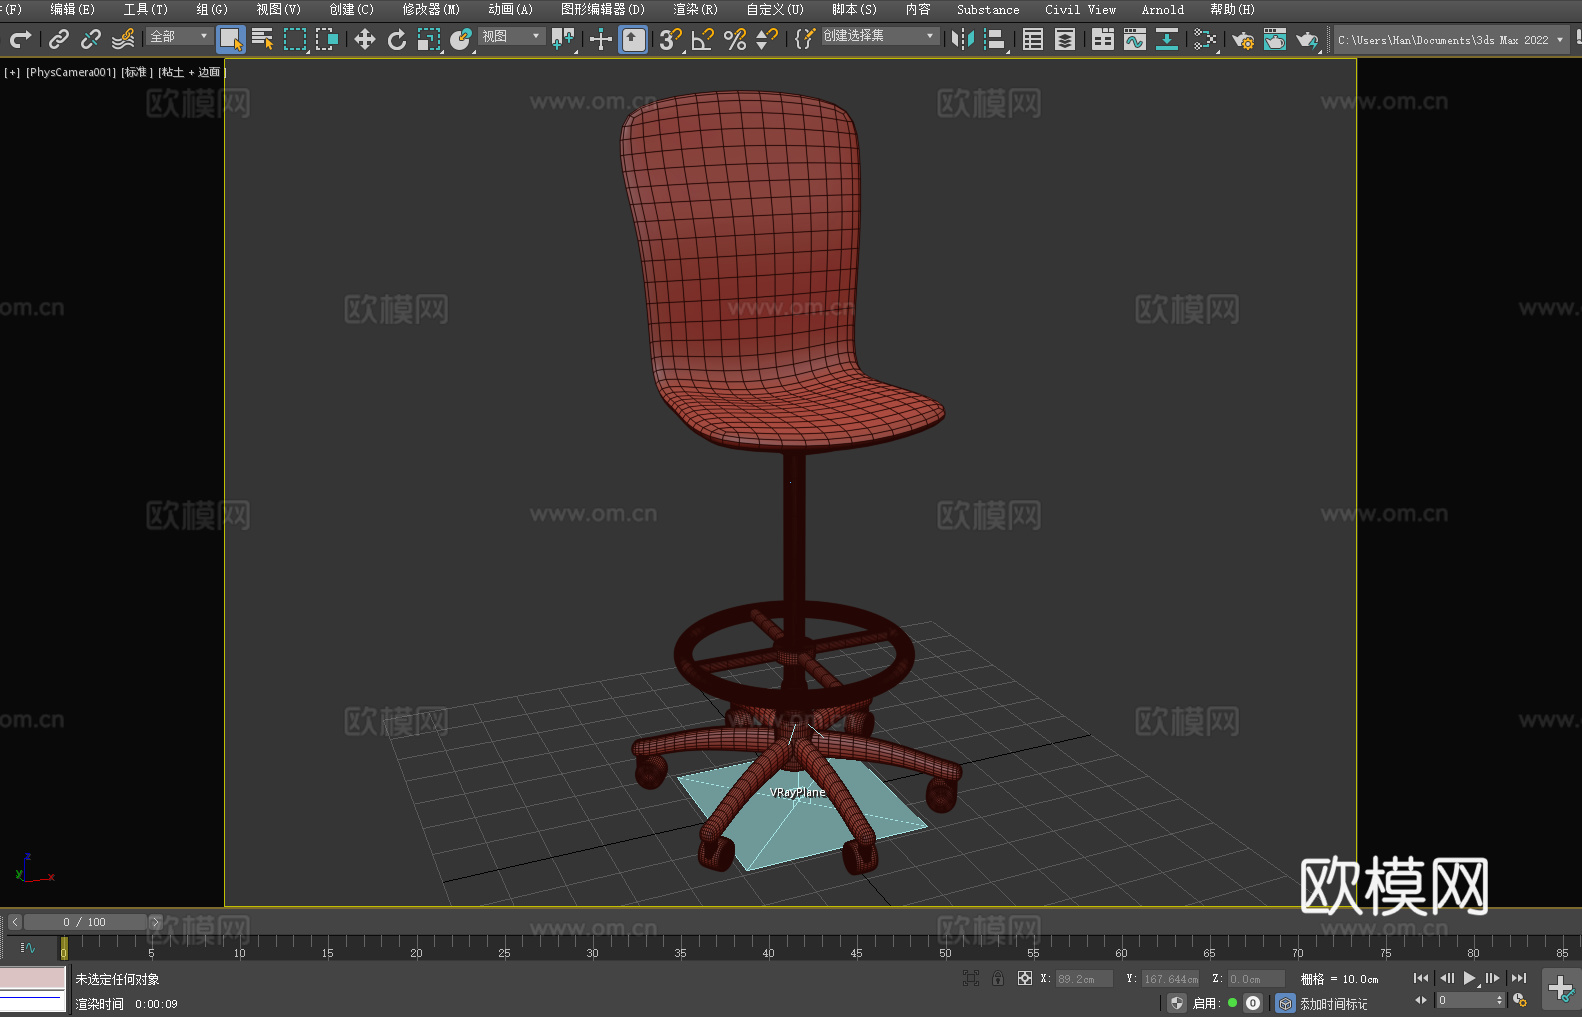The height and width of the screenshot is (1017, 1582).
Task: Select the Move tool
Action: coord(365,39)
